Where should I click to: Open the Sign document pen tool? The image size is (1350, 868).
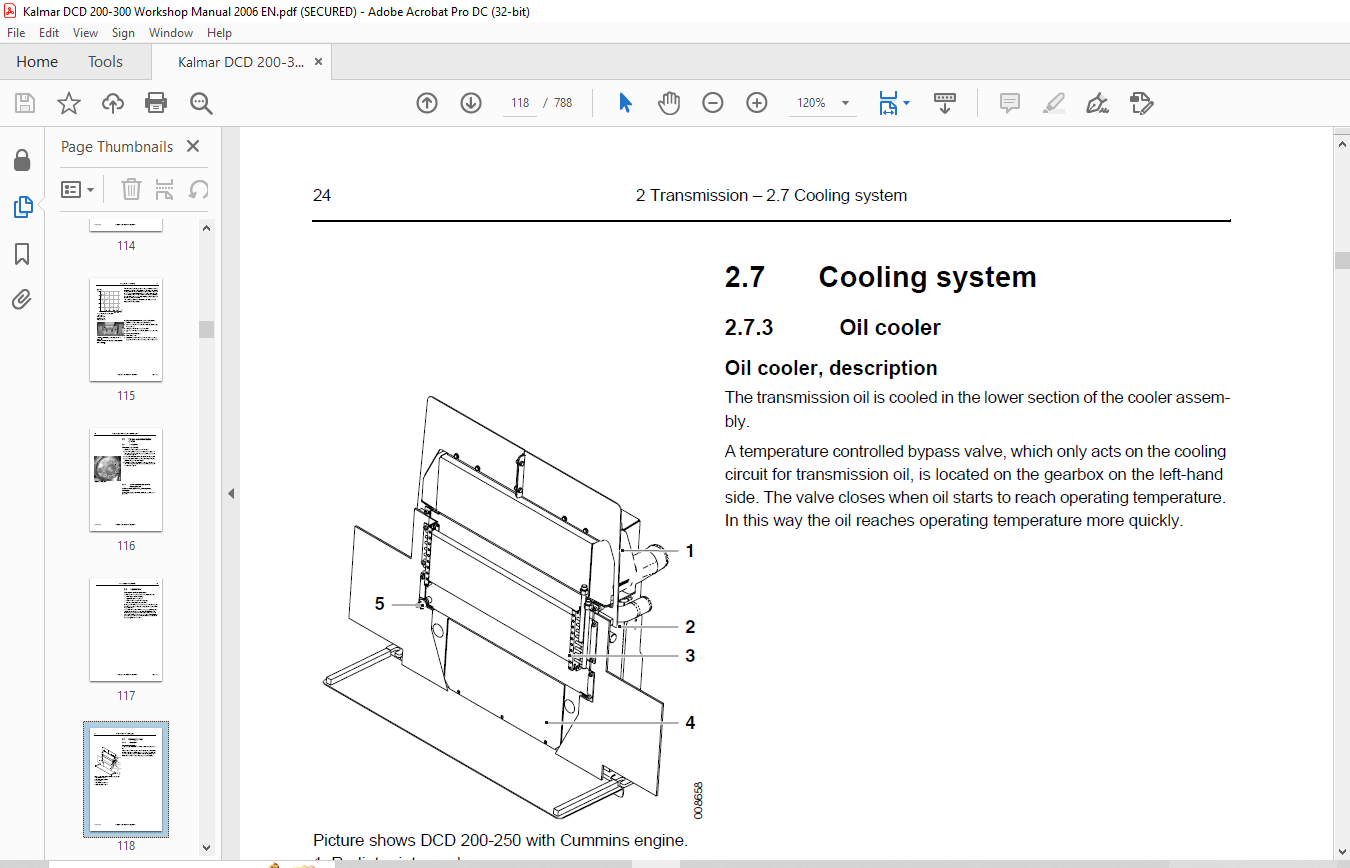1098,103
